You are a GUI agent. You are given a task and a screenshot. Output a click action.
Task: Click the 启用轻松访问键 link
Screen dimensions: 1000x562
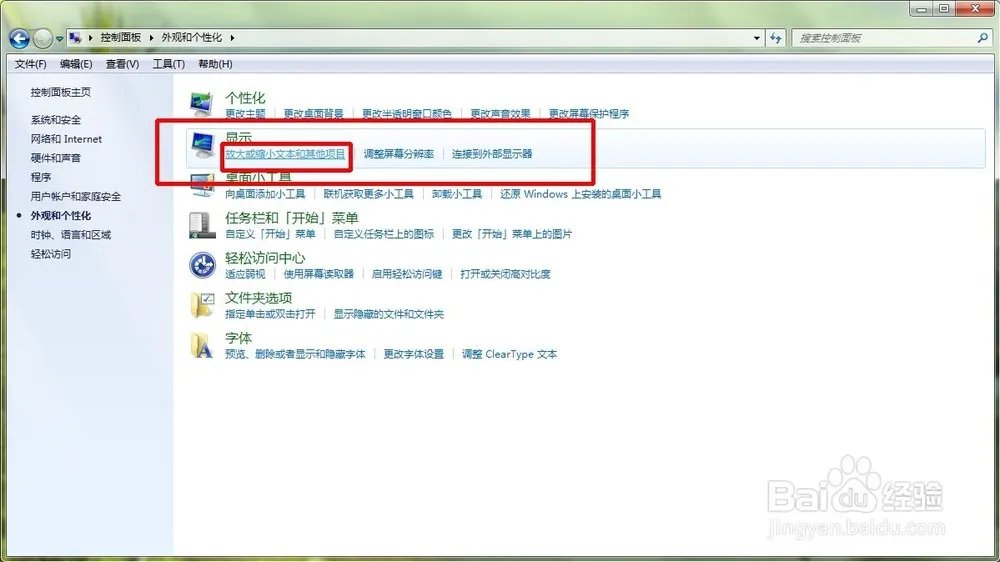407,274
